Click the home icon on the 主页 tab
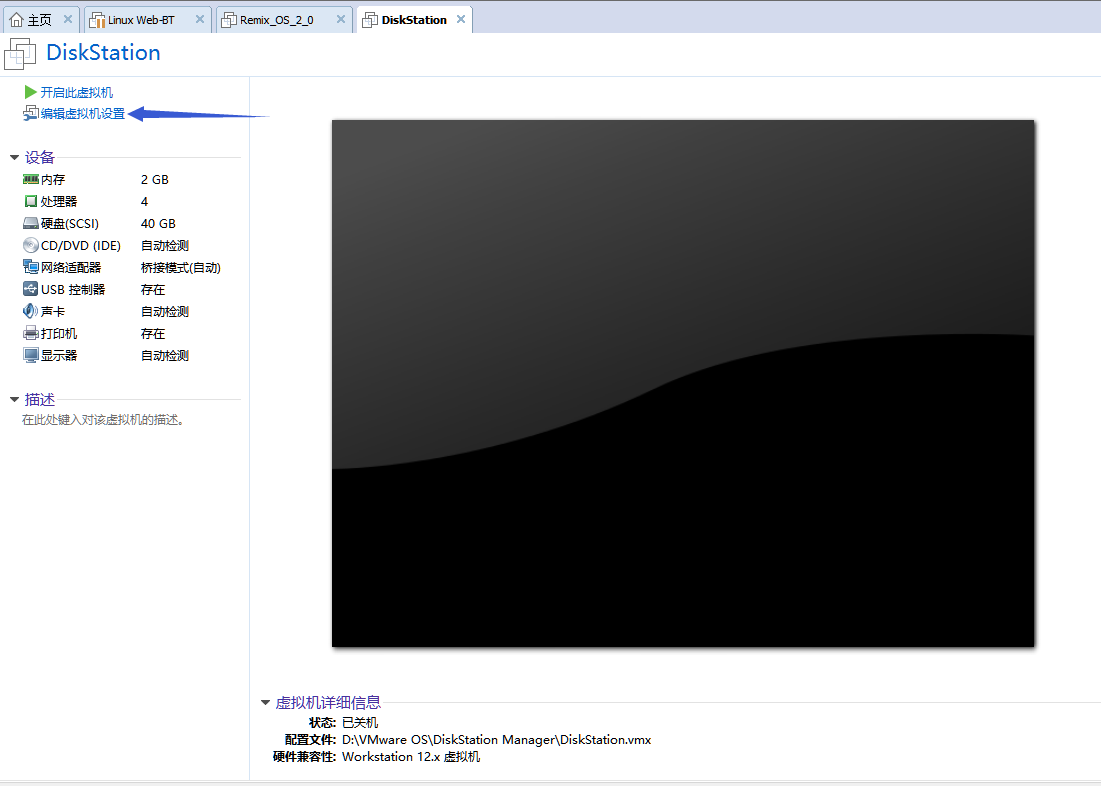1101x786 pixels. click(x=16, y=20)
